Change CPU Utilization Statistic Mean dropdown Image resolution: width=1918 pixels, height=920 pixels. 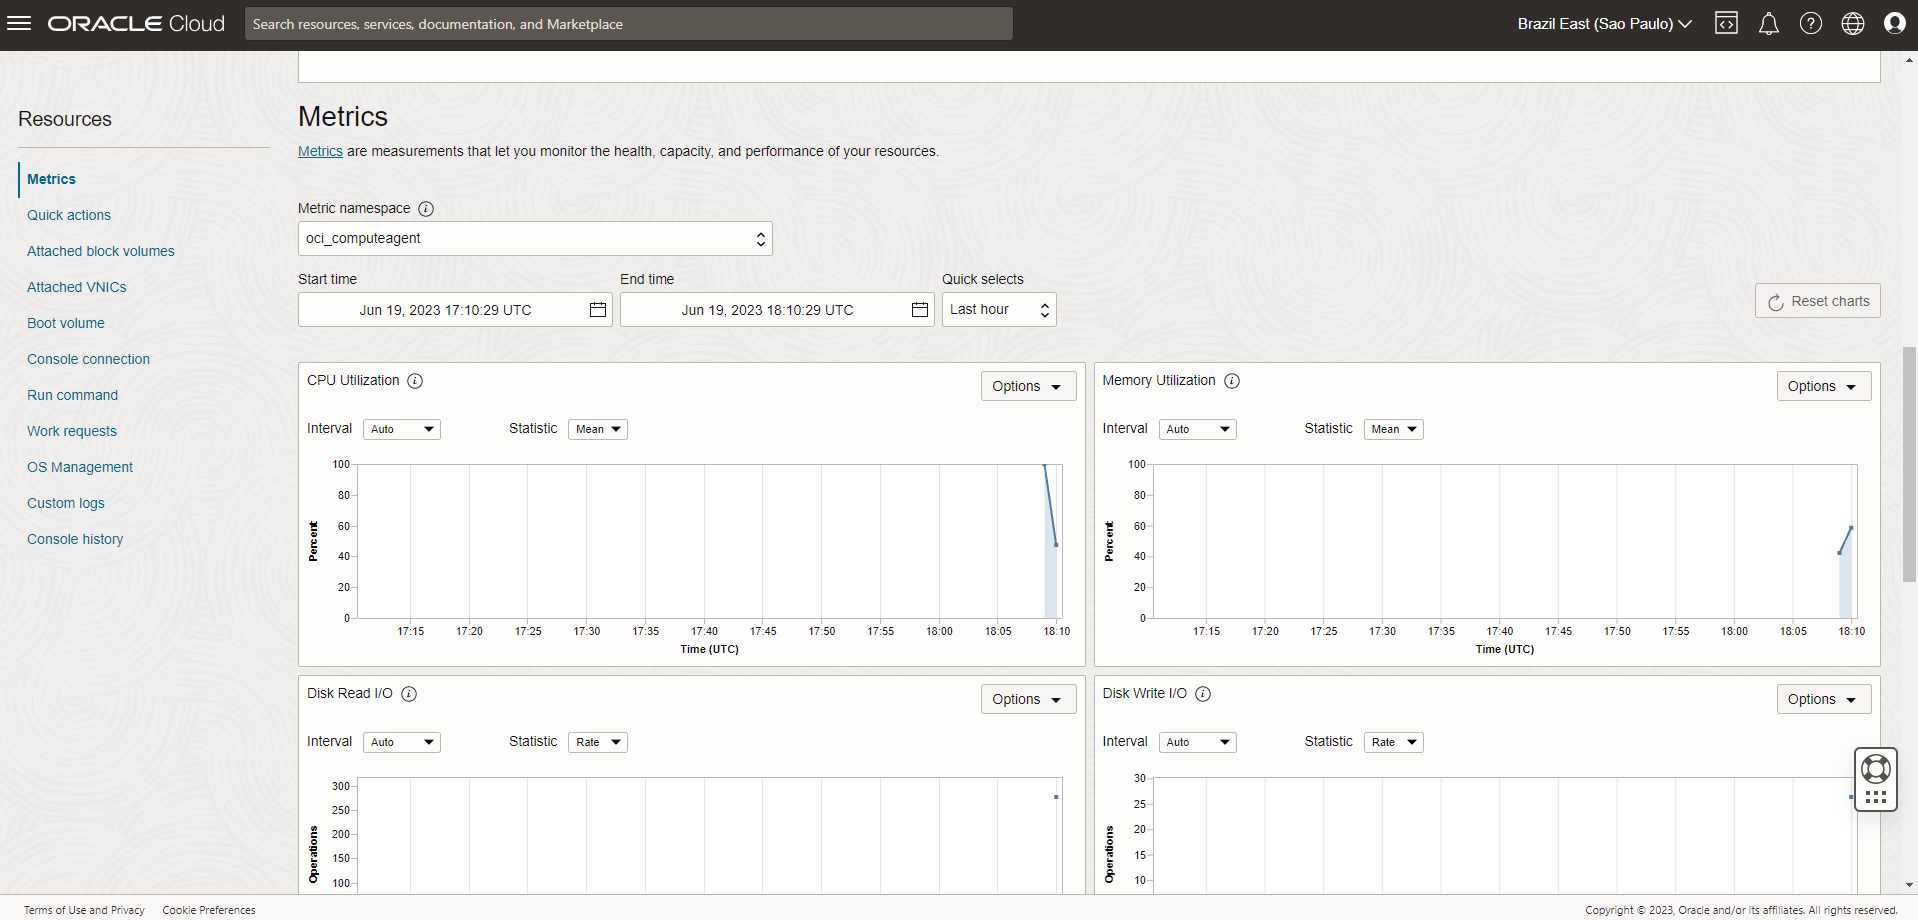click(x=598, y=429)
